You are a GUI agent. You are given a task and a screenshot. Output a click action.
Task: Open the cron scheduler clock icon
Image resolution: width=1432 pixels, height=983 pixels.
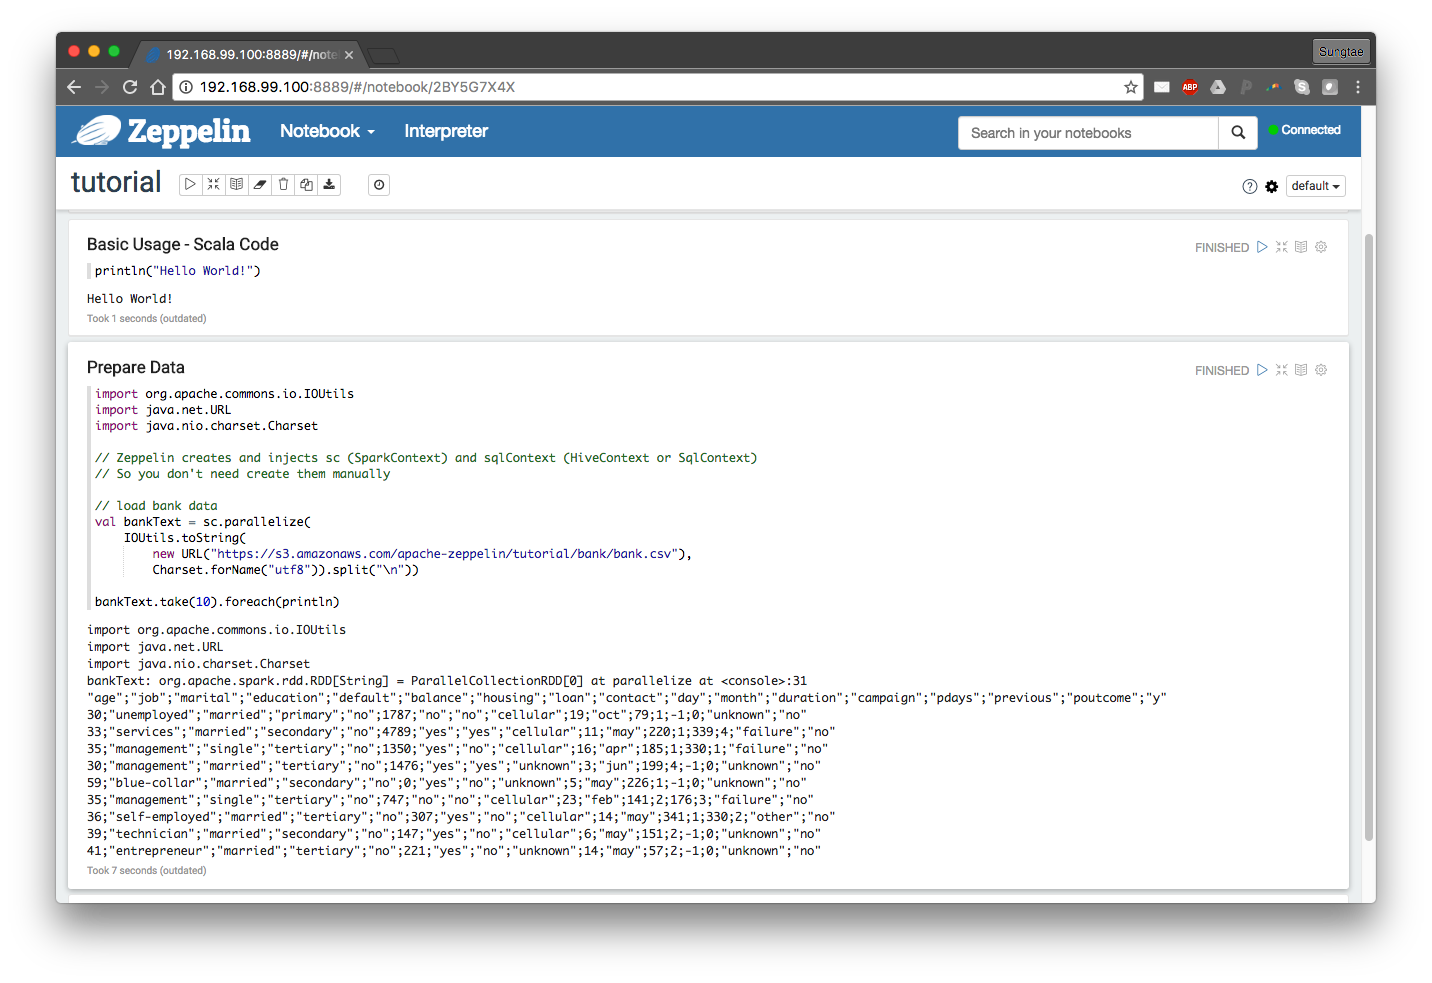379,185
